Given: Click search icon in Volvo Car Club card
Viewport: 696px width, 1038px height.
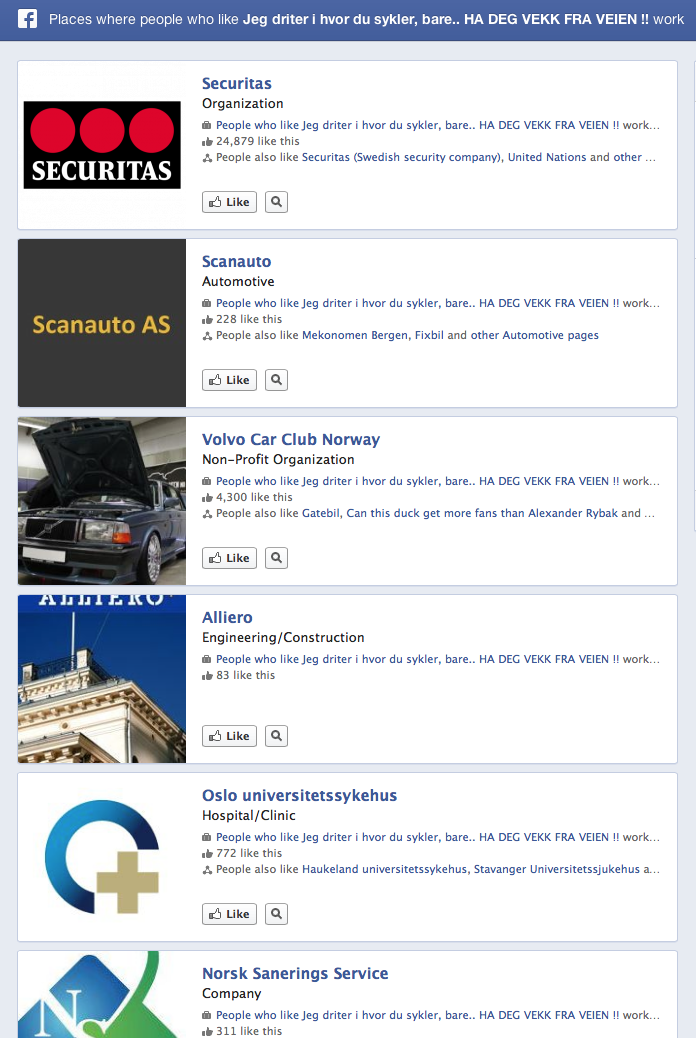Looking at the screenshot, I should pos(276,558).
